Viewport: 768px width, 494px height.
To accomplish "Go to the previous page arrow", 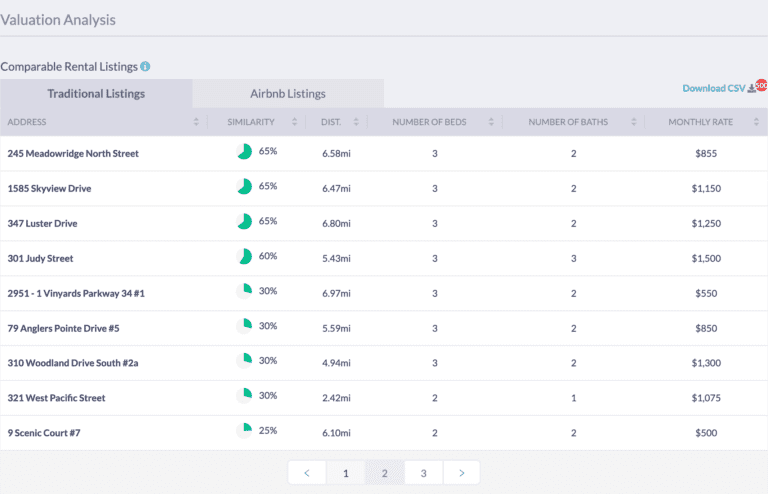I will tap(307, 473).
